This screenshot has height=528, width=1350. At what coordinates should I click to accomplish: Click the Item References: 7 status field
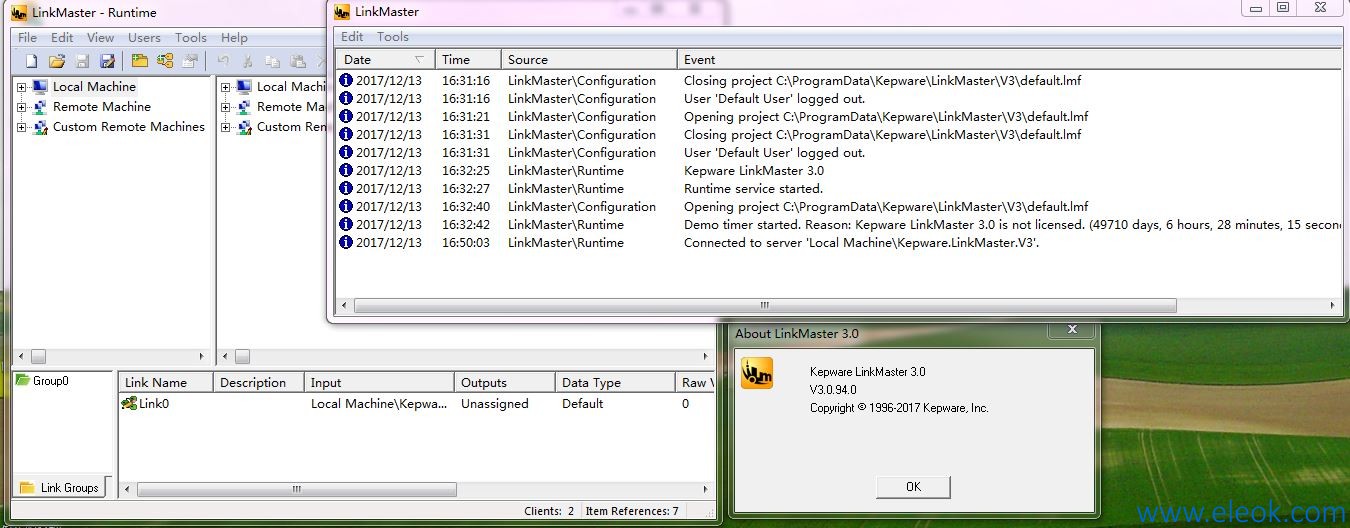(632, 511)
